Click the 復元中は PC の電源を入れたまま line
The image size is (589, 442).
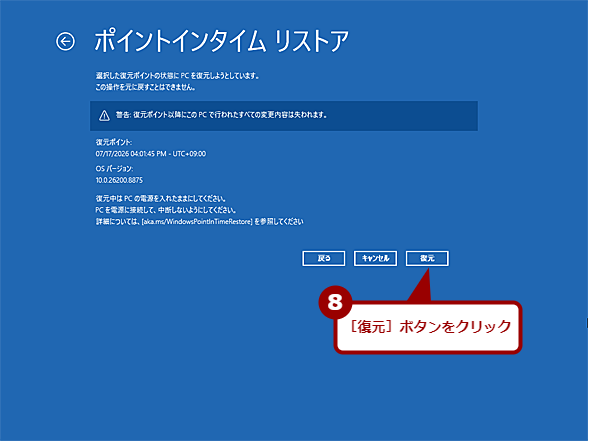pyautogui.click(x=160, y=199)
